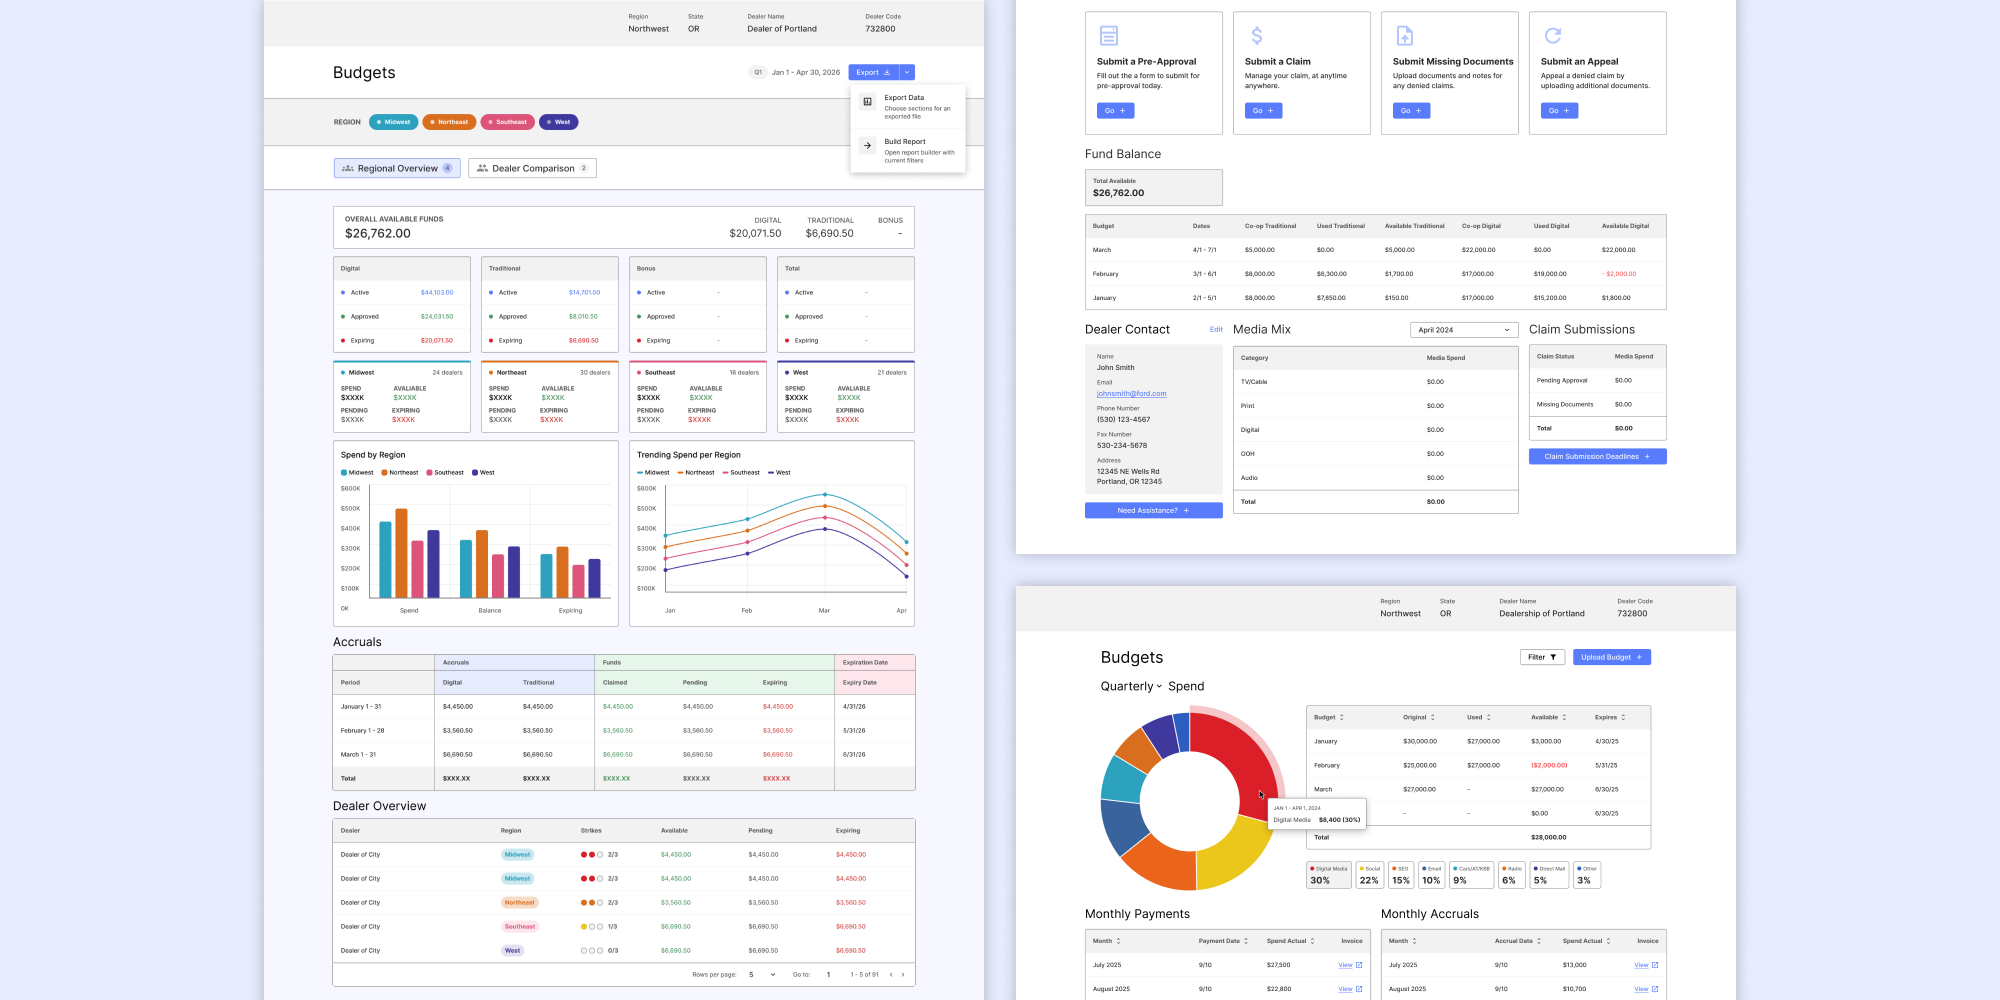Click the Submit an Appeal refresh icon
This screenshot has height=1000, width=2000.
click(x=1552, y=36)
